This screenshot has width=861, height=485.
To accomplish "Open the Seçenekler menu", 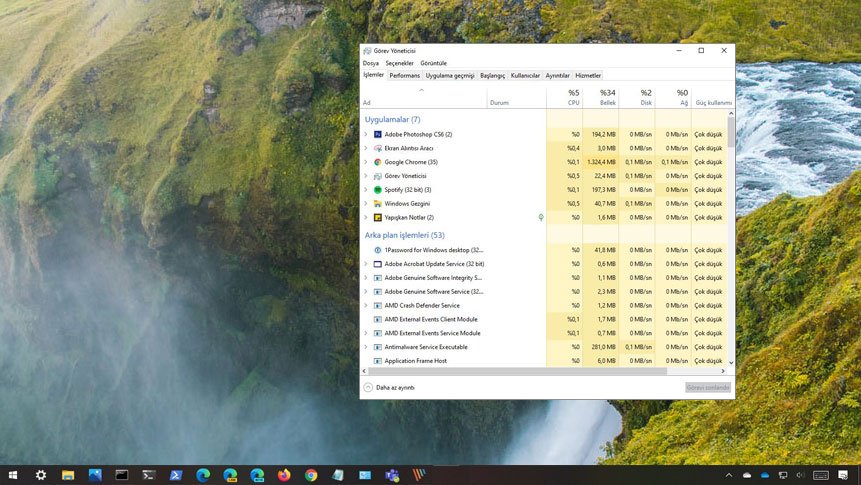I will (399, 63).
